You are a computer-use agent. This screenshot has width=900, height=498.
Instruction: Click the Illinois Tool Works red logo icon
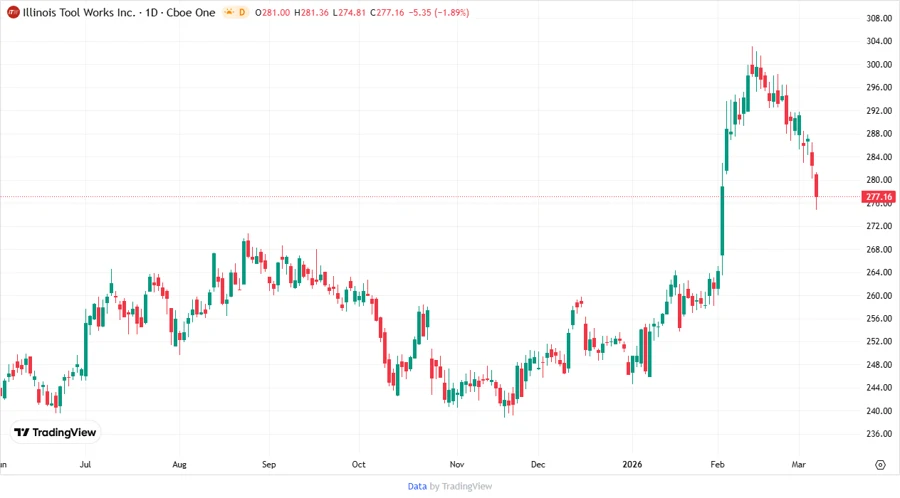tap(13, 12)
